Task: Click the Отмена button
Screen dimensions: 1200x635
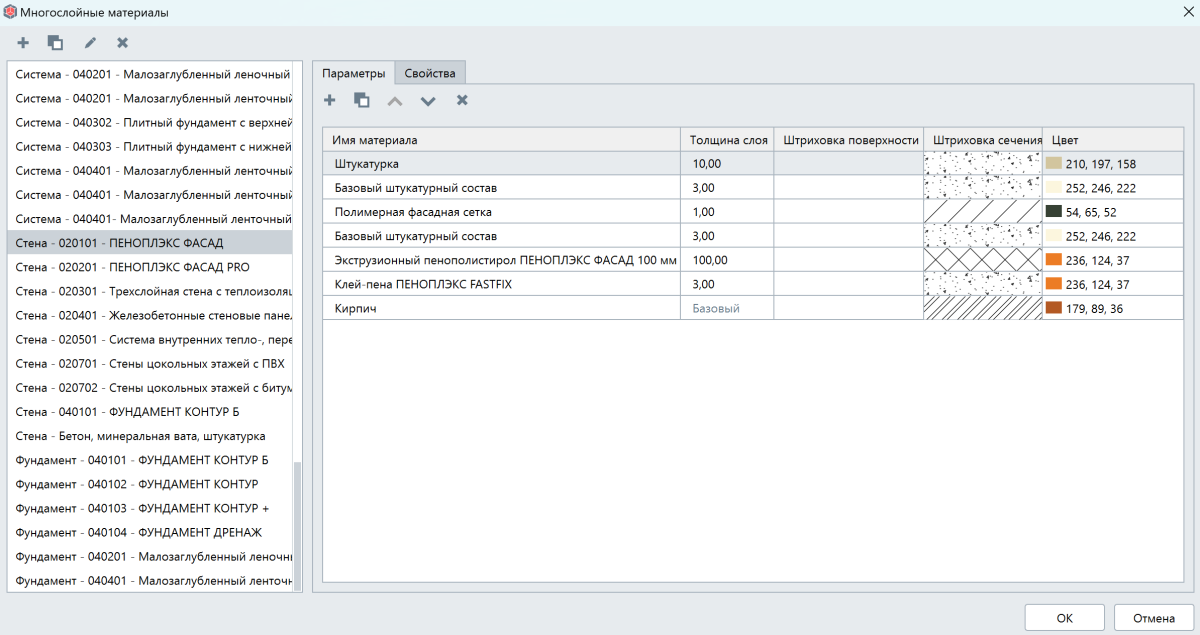Action: pos(1153,618)
